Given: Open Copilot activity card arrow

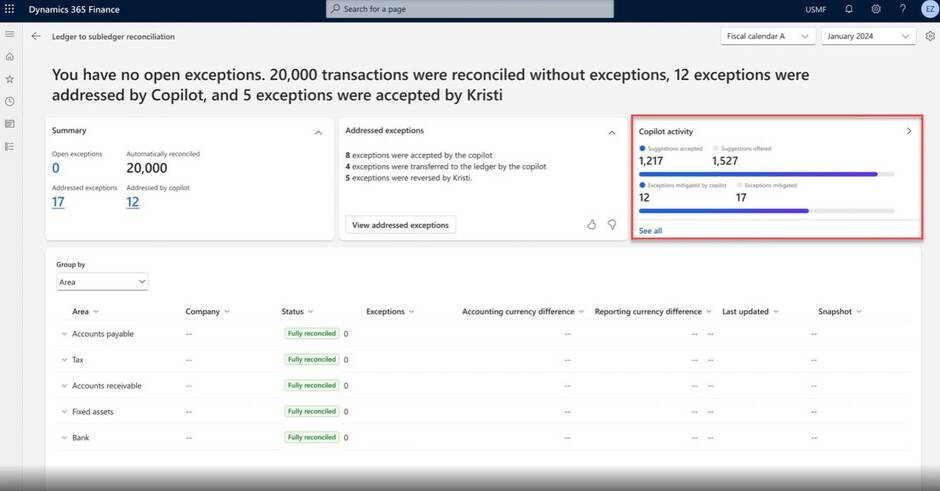Looking at the screenshot, I should point(909,131).
